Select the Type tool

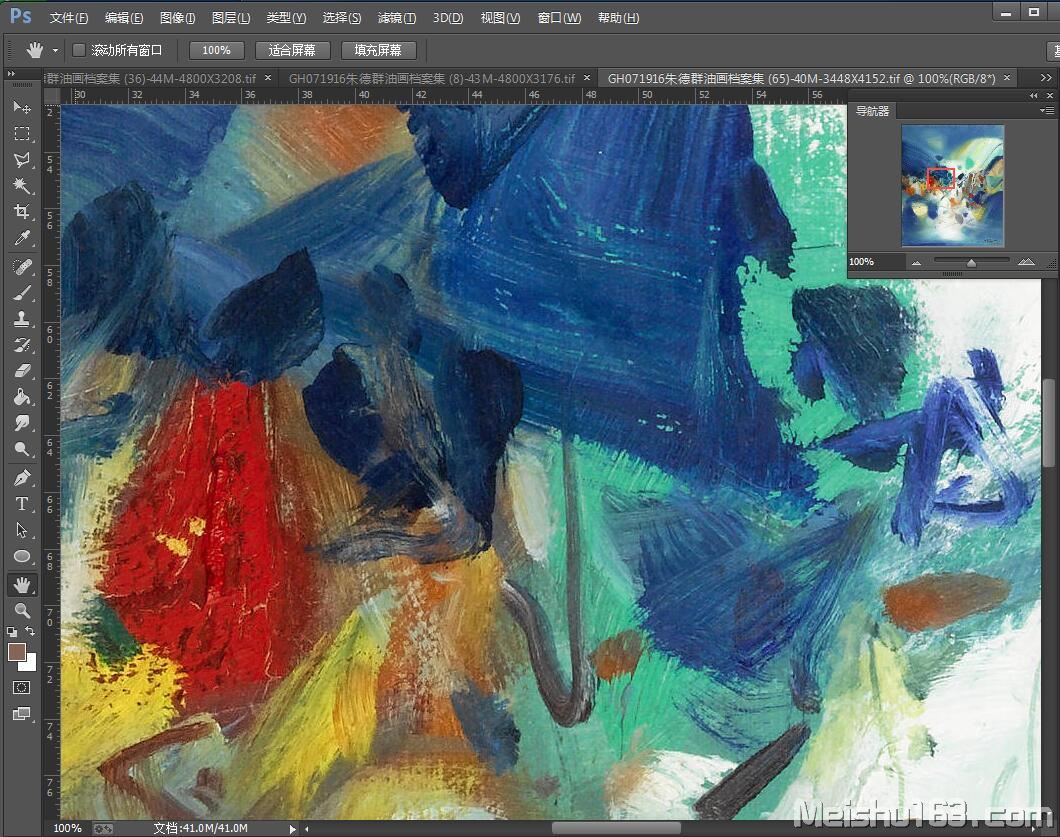(22, 504)
